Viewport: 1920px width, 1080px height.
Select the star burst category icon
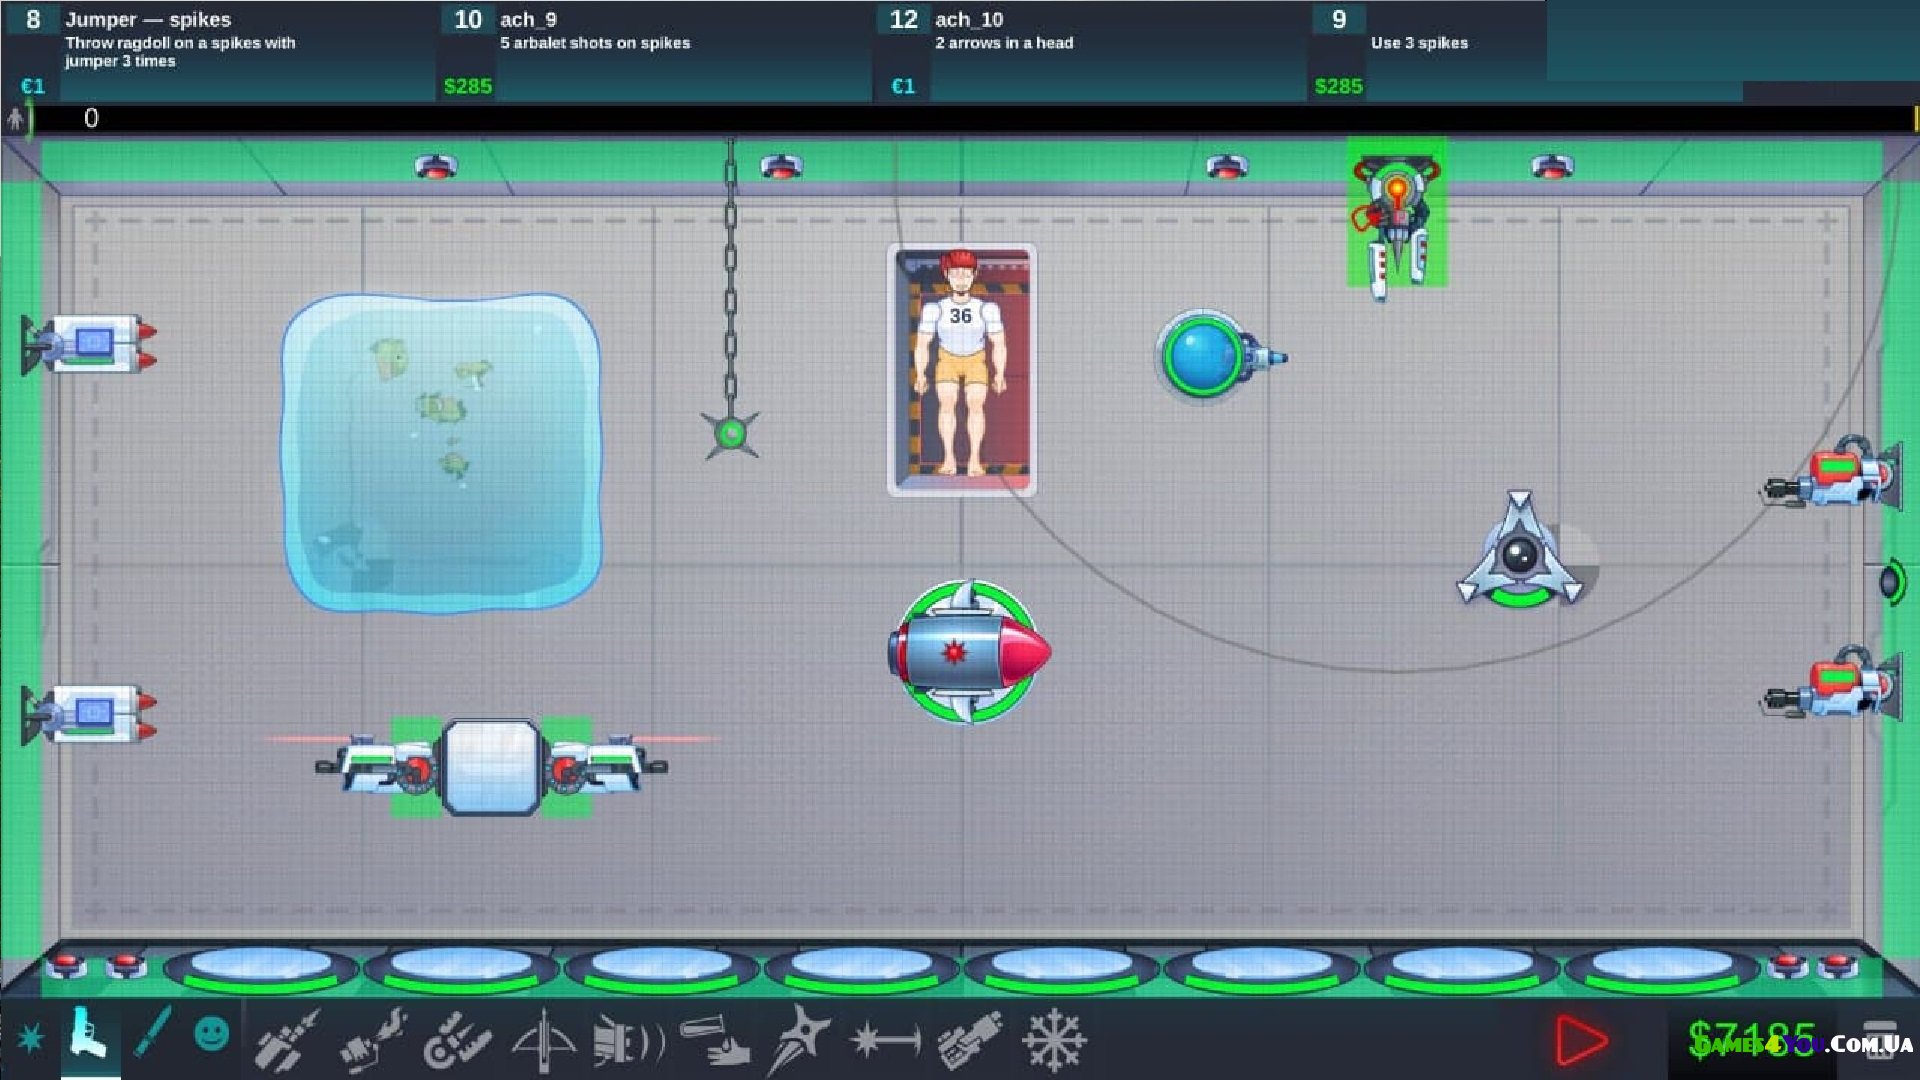point(30,1038)
